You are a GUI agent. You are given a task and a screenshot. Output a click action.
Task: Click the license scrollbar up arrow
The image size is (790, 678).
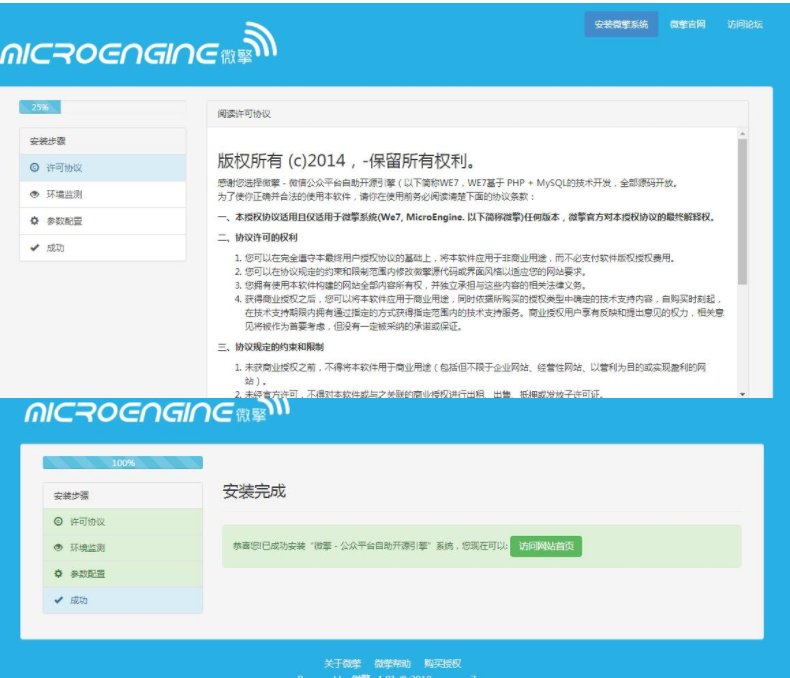(742, 133)
